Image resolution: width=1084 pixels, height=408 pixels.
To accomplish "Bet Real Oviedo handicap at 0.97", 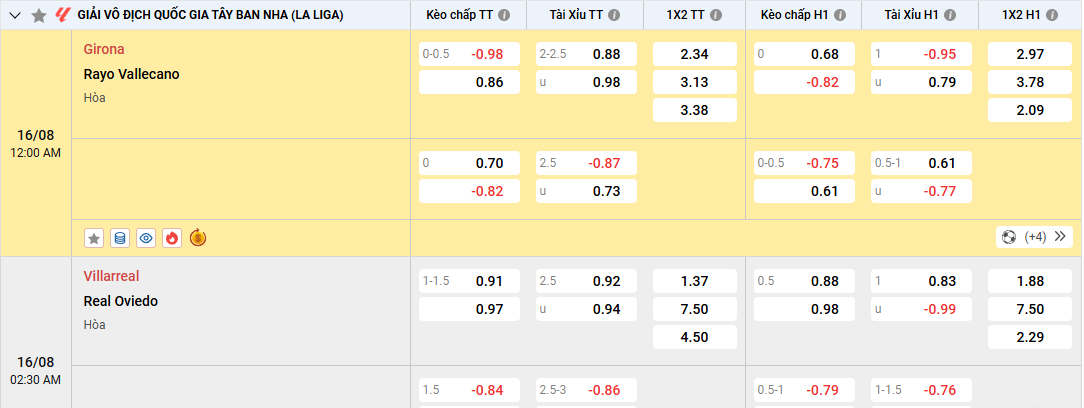I will 469,308.
